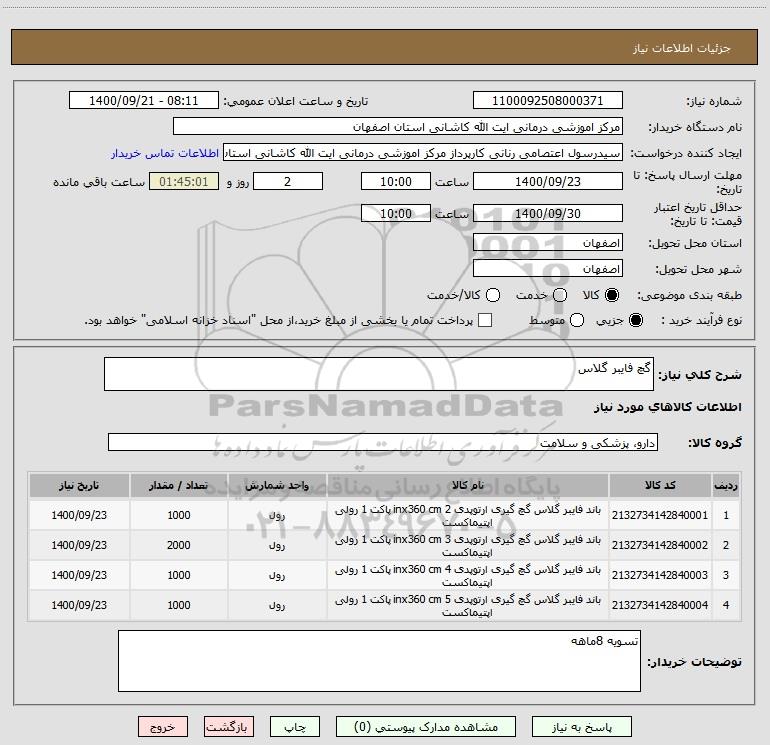Image resolution: width=770 pixels, height=745 pixels.
Task: Select the کالا/خدمت radio button
Action: (x=493, y=295)
